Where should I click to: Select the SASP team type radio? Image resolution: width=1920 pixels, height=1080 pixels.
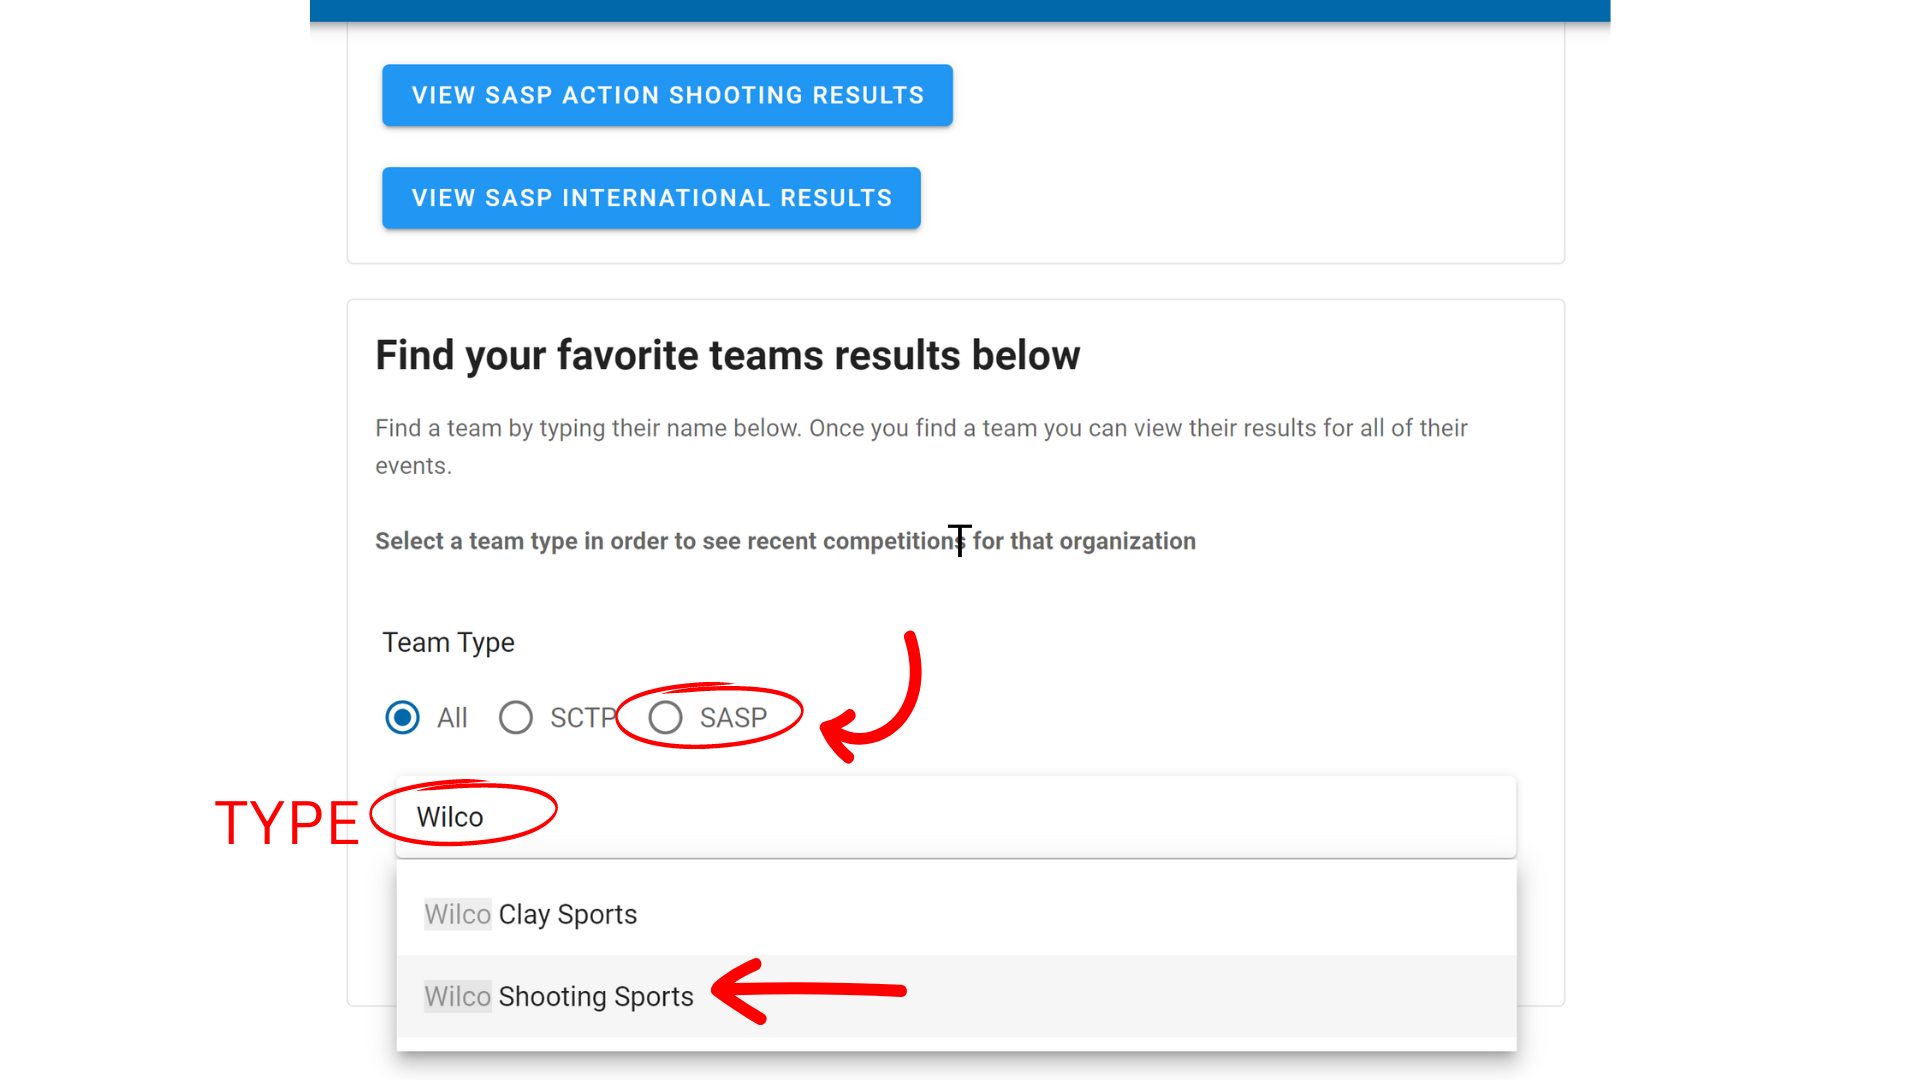click(665, 717)
